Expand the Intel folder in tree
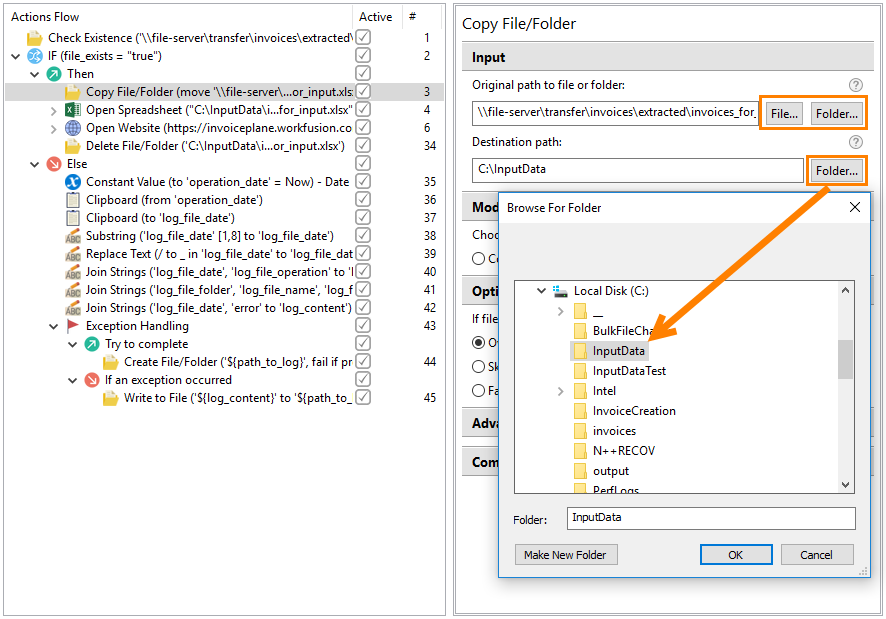The height and width of the screenshot is (619, 886). pyautogui.click(x=561, y=391)
